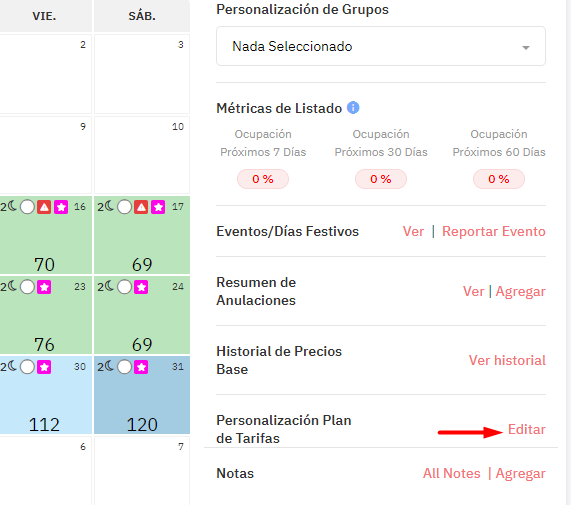The width and height of the screenshot is (571, 505).
Task: Select the calendar cell priced 120
Action: pos(142,395)
